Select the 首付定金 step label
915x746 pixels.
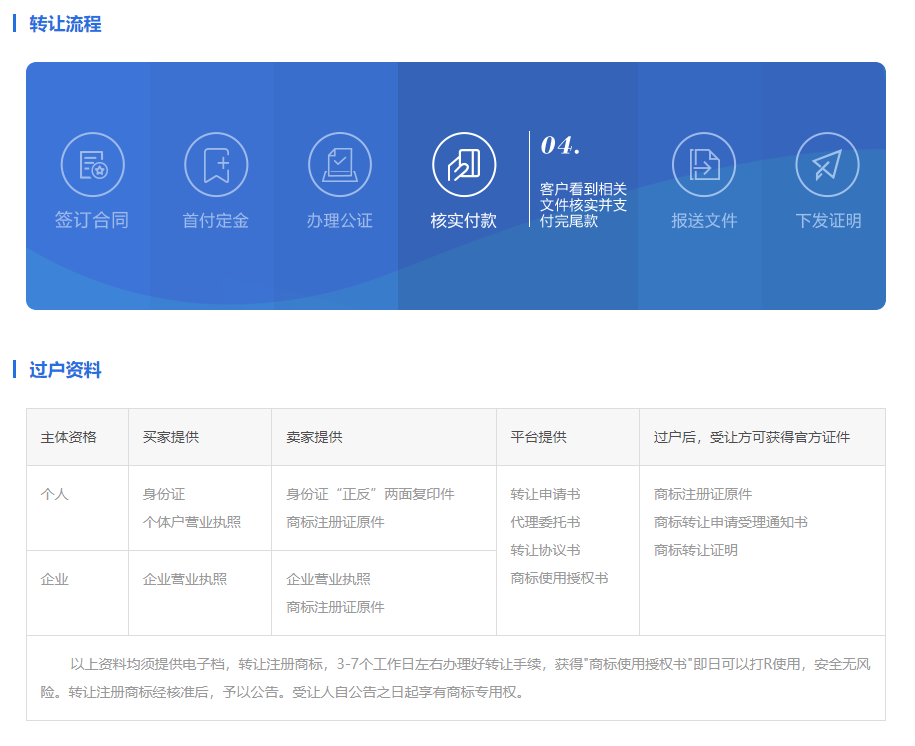[216, 221]
